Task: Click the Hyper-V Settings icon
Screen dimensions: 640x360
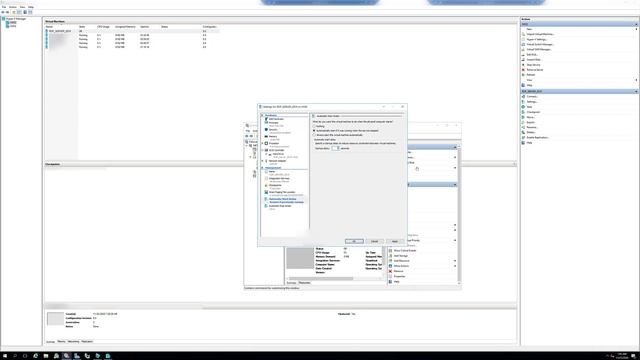Action: (523, 39)
